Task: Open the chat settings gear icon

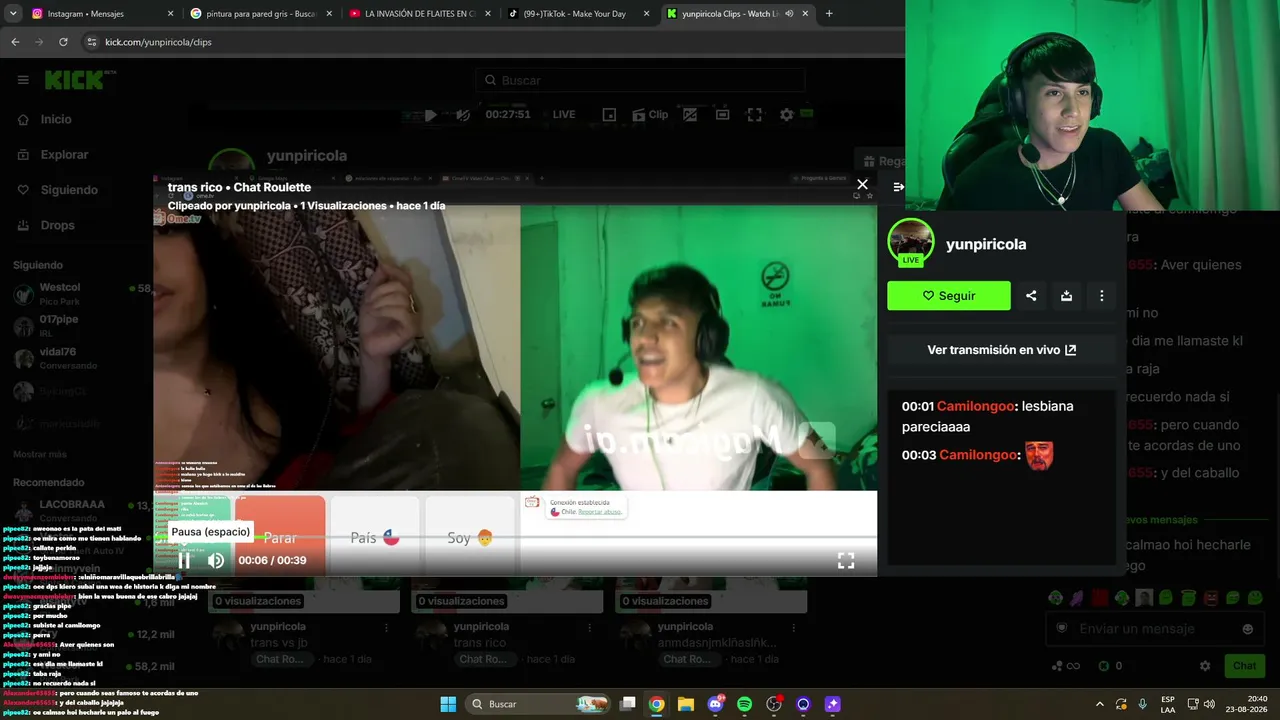Action: point(1205,666)
